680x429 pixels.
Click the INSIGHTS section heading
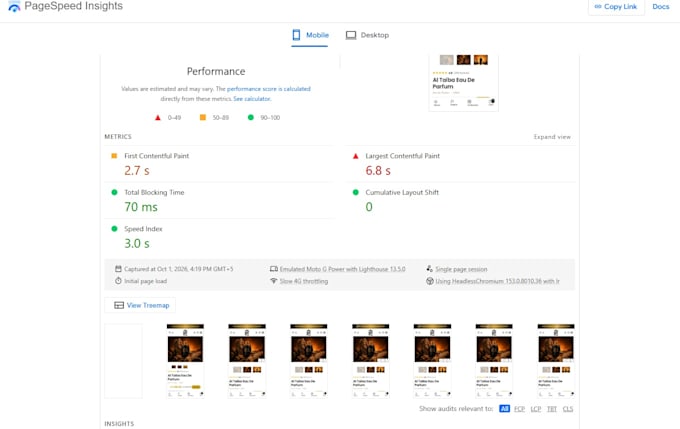point(119,424)
